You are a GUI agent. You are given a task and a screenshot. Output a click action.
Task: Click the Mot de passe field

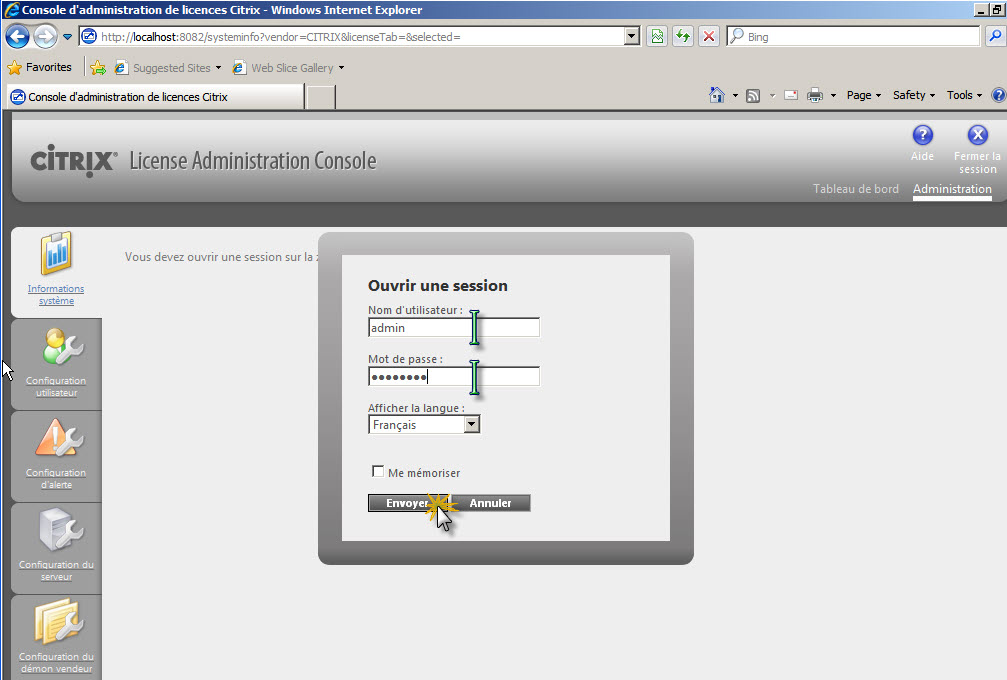click(x=454, y=376)
